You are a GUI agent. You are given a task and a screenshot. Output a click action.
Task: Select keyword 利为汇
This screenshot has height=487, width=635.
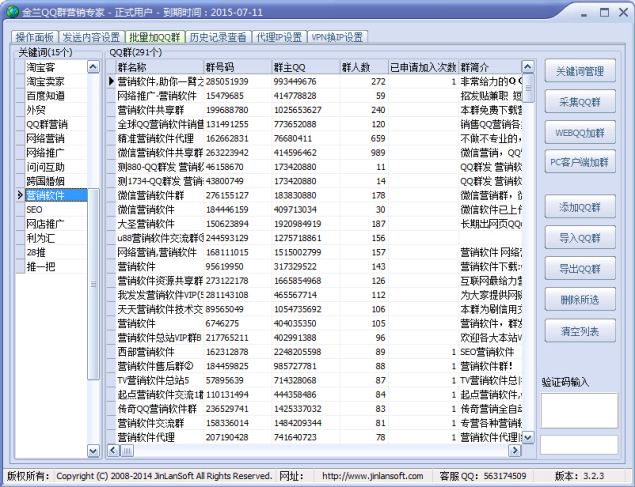(x=56, y=238)
